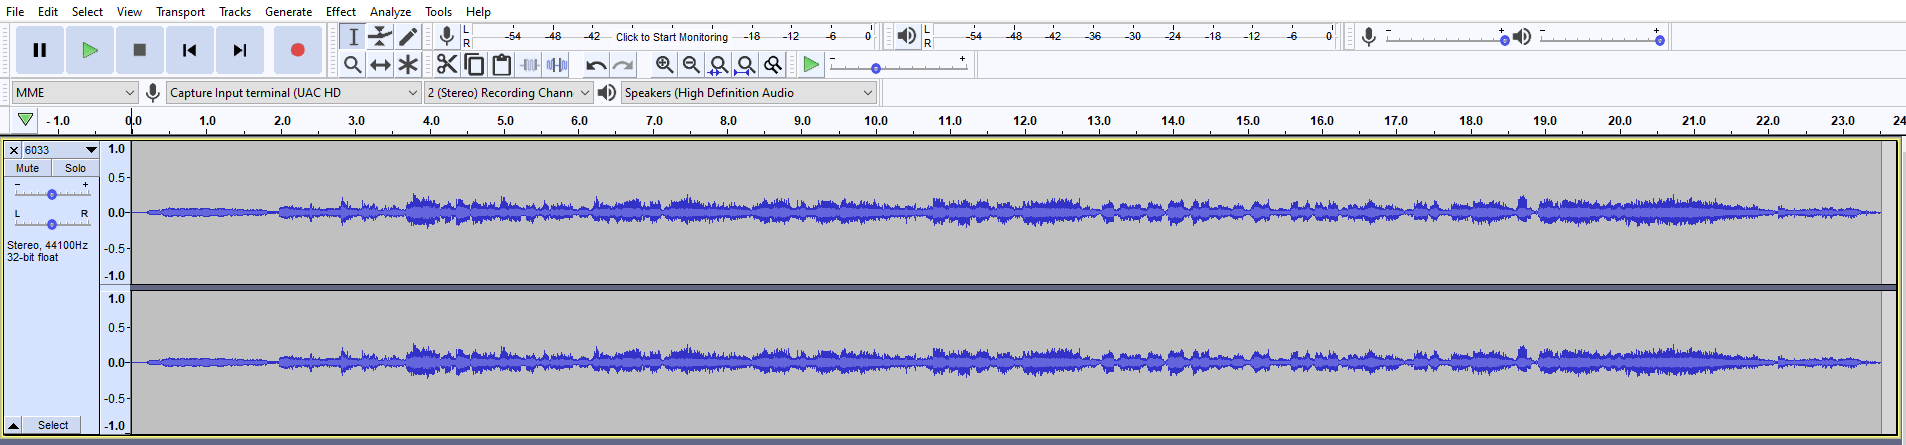Click the Silence audio selection icon
Screen dimensions: 1906x445
(557, 65)
